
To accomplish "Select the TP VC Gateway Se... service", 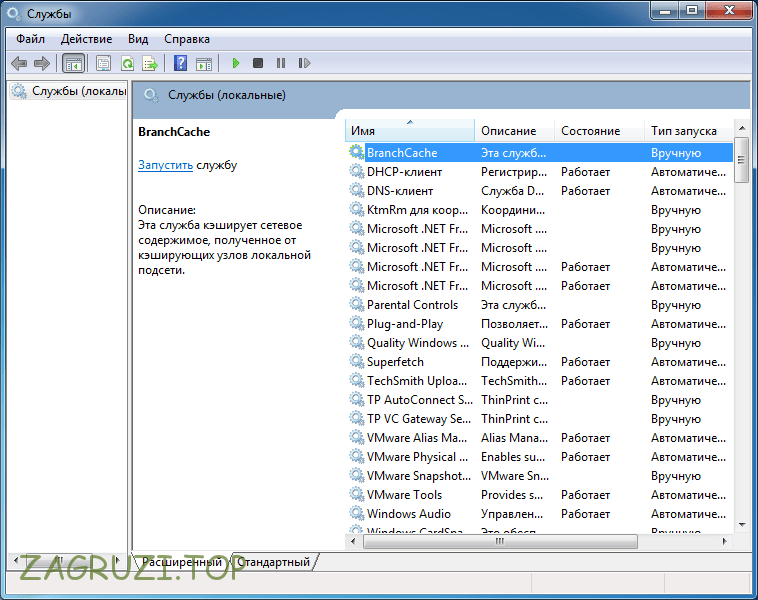I will [539, 419].
